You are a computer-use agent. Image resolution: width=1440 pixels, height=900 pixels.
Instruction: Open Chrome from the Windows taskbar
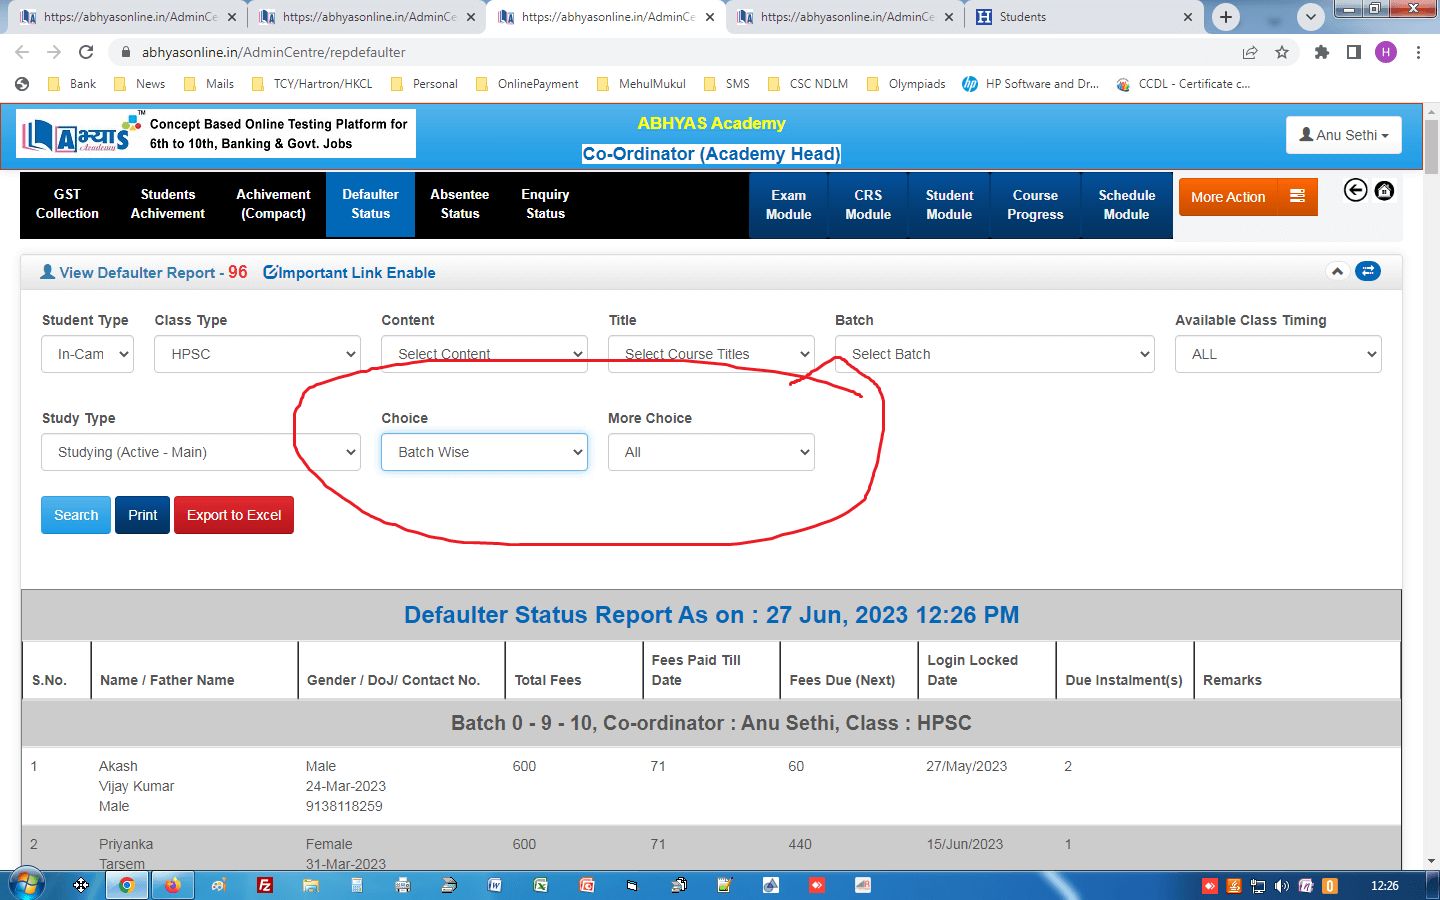point(127,885)
